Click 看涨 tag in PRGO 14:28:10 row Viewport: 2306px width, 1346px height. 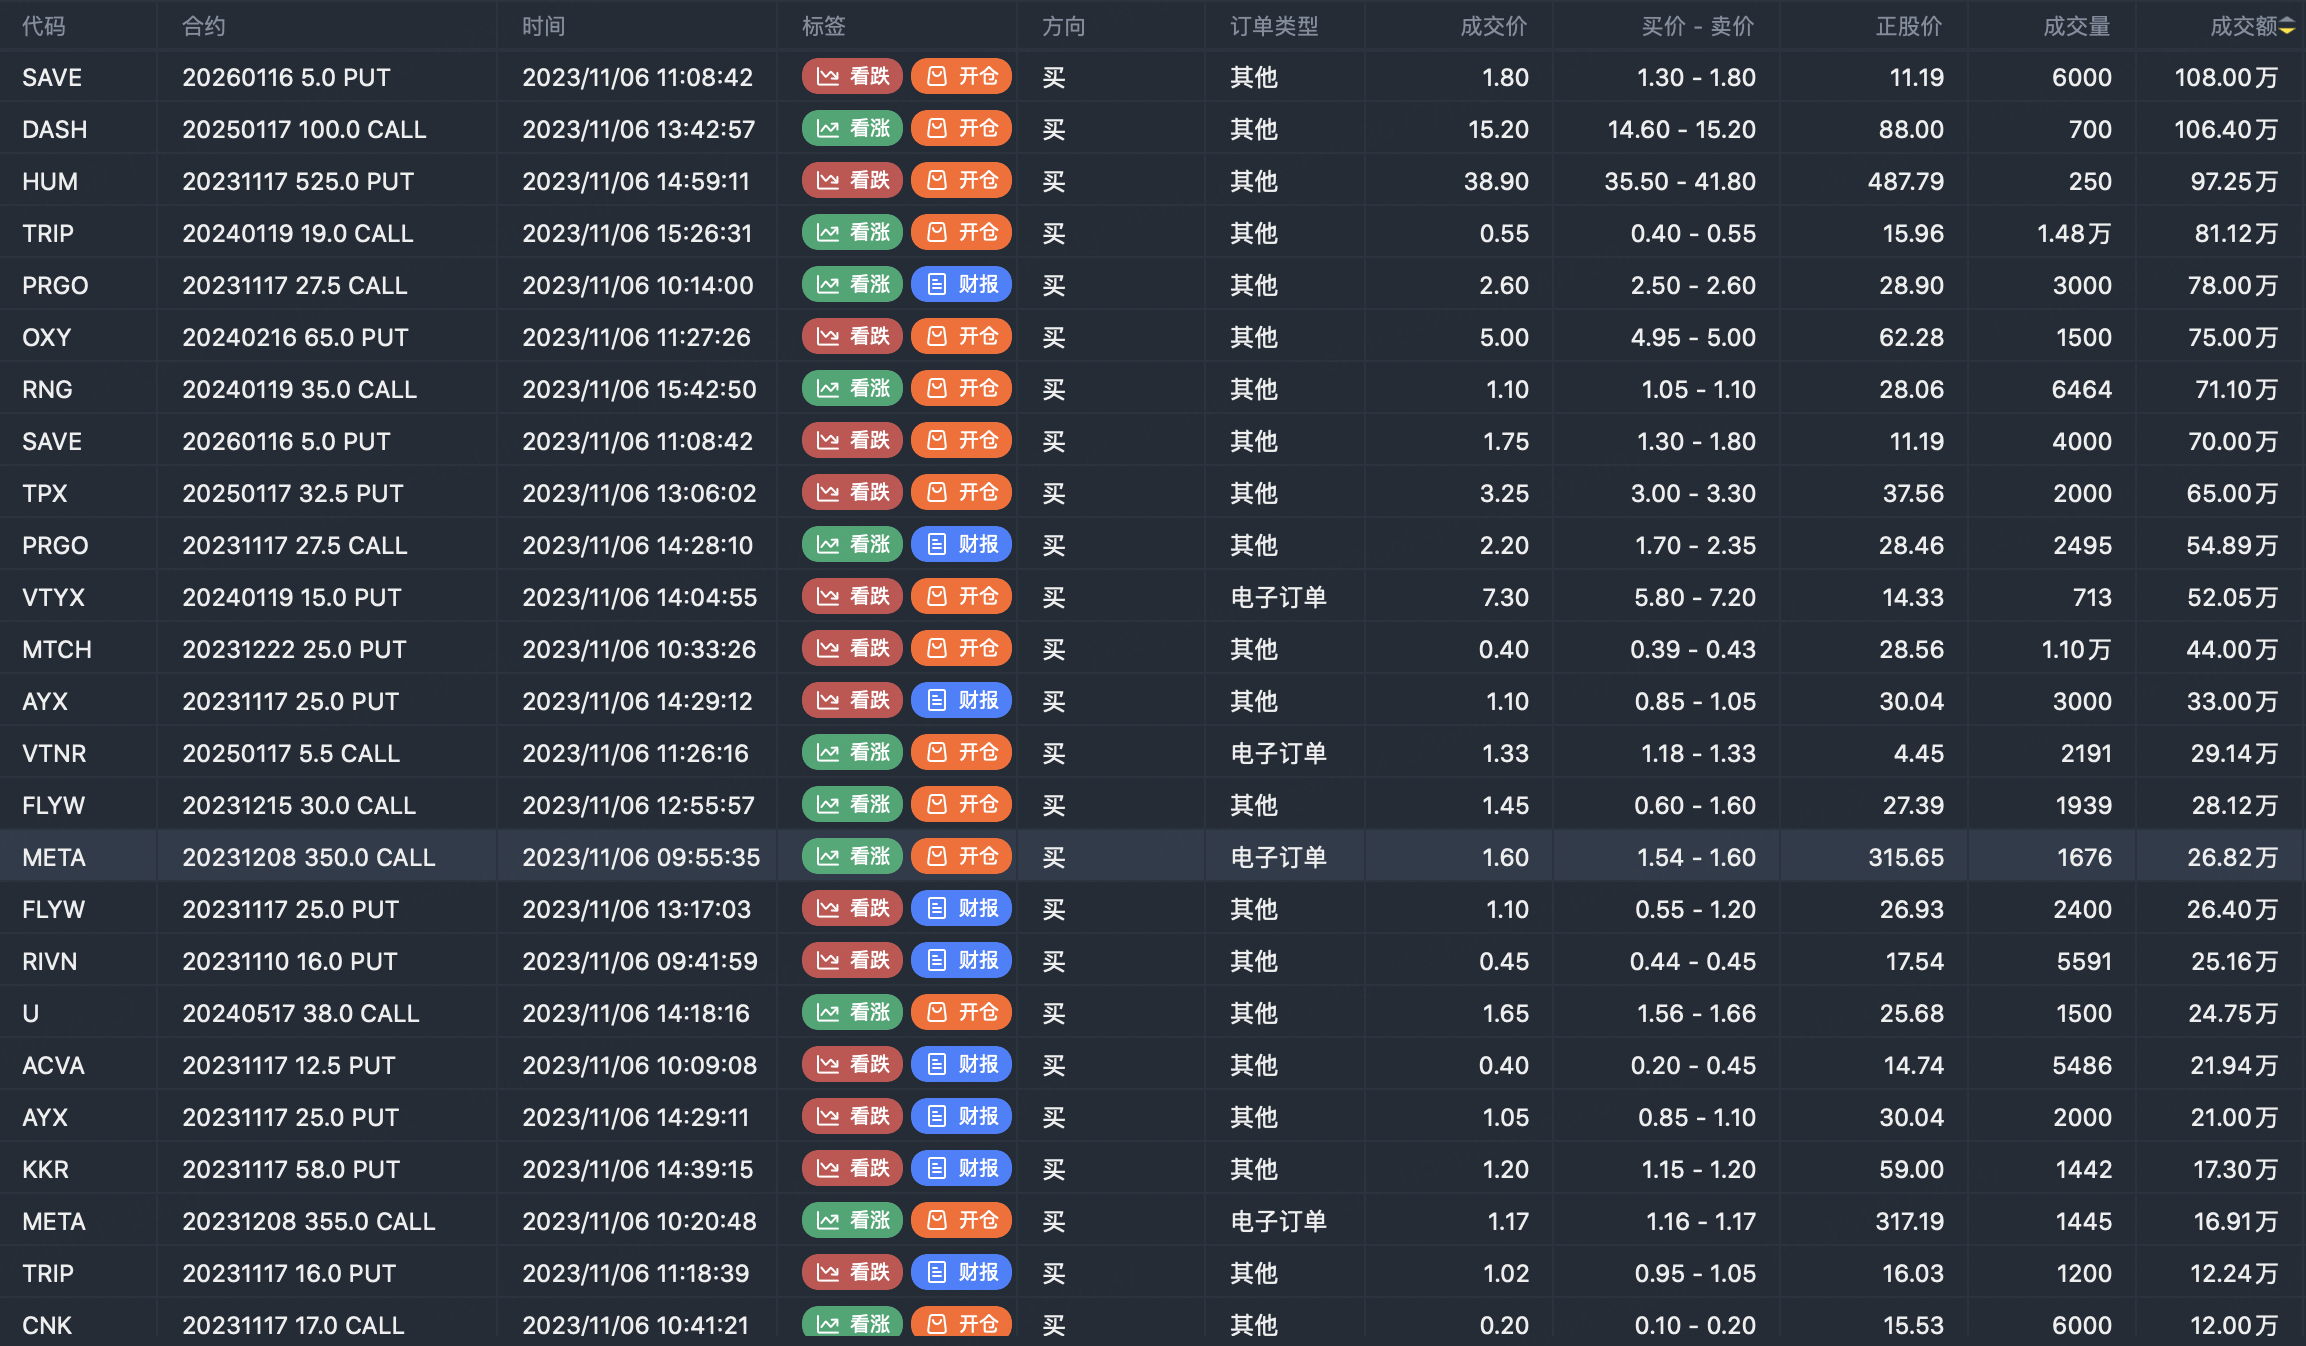(852, 545)
